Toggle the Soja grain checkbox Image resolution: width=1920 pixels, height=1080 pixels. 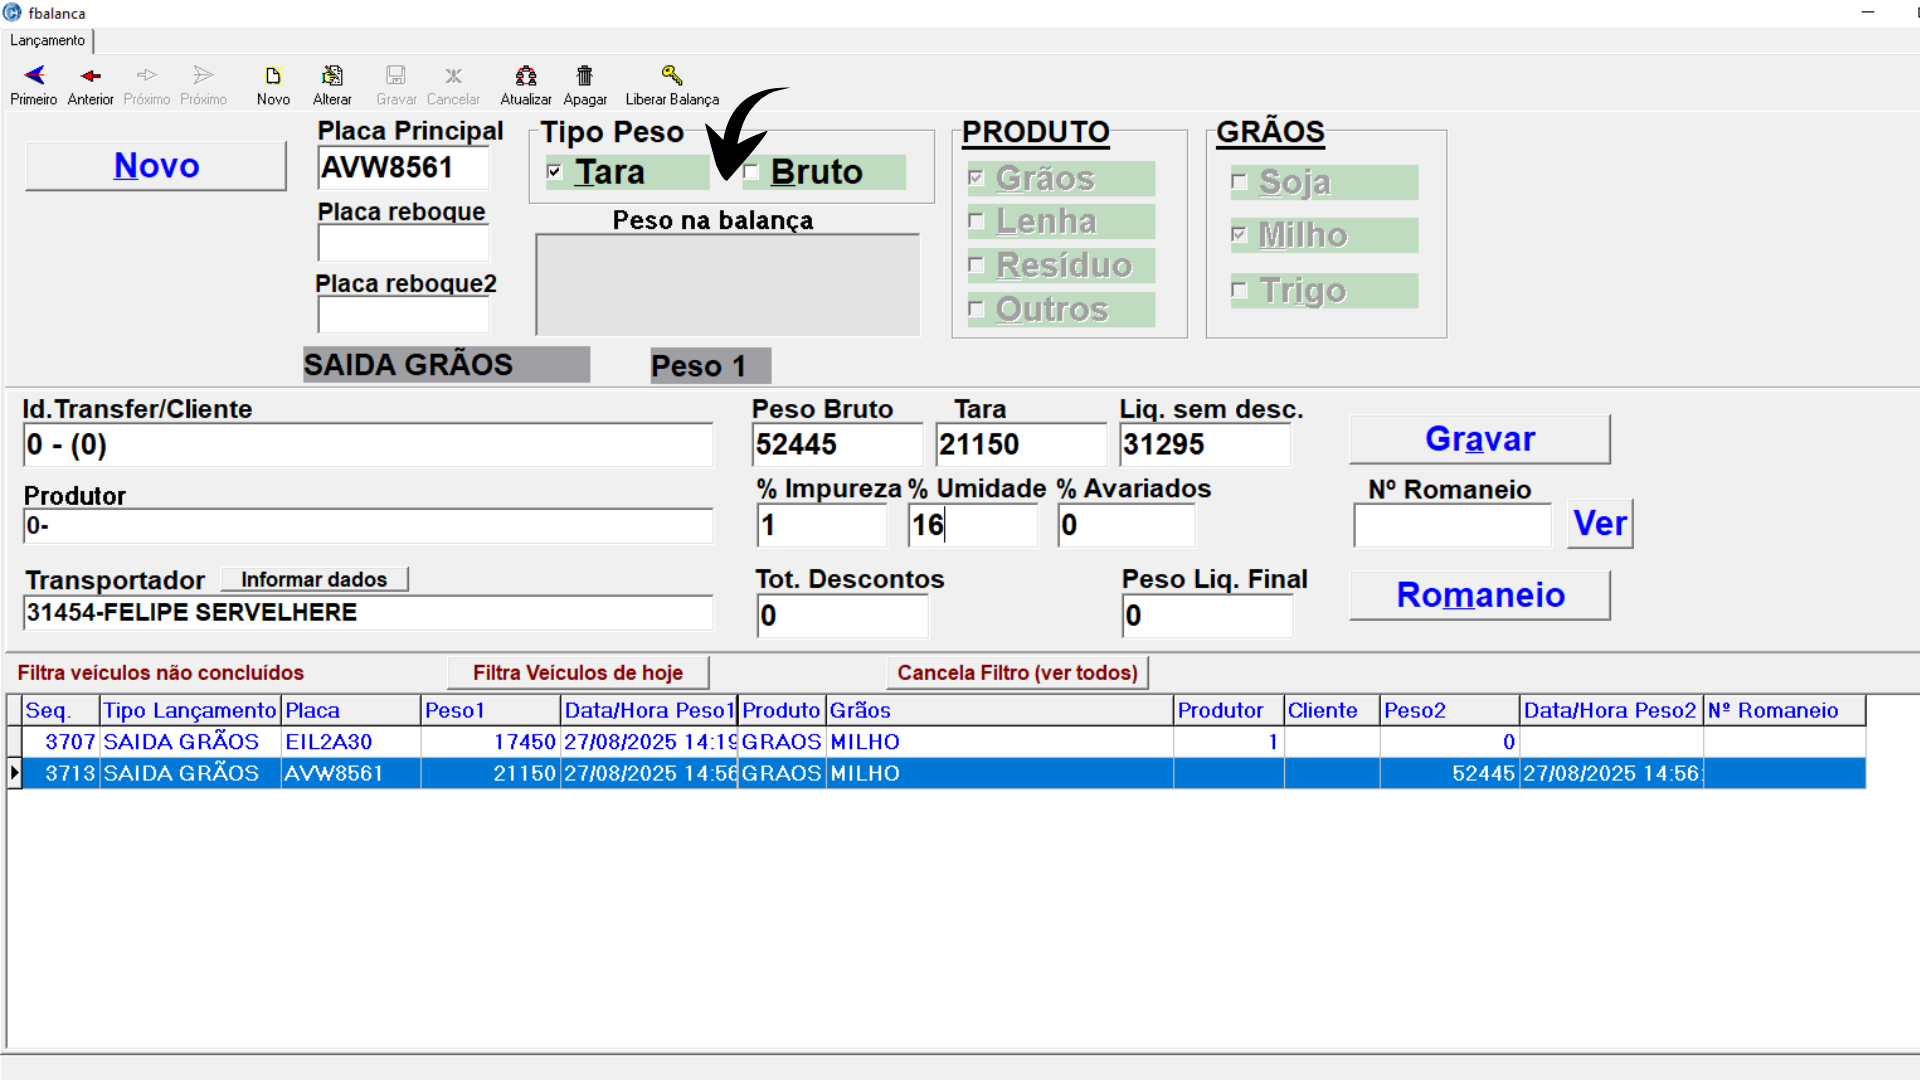pyautogui.click(x=1240, y=182)
